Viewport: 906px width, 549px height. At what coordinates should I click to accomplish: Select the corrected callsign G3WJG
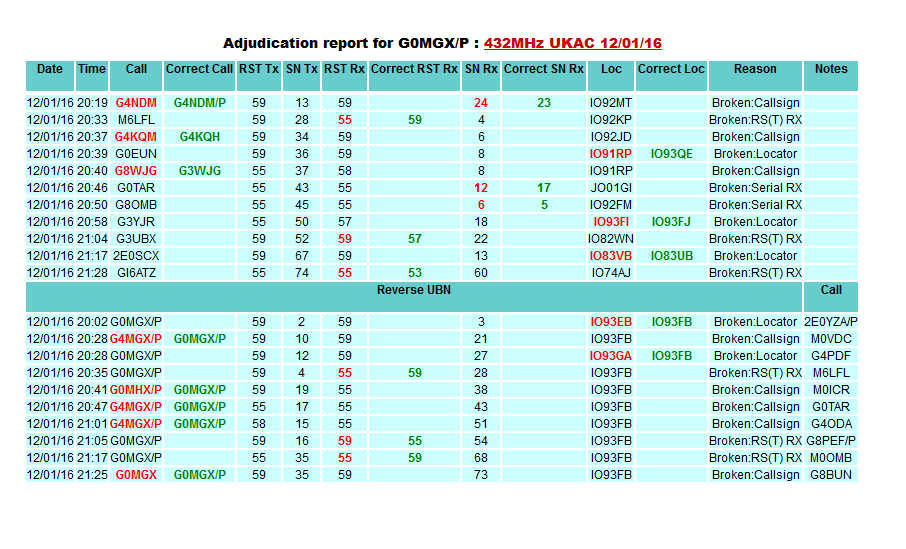pyautogui.click(x=199, y=171)
